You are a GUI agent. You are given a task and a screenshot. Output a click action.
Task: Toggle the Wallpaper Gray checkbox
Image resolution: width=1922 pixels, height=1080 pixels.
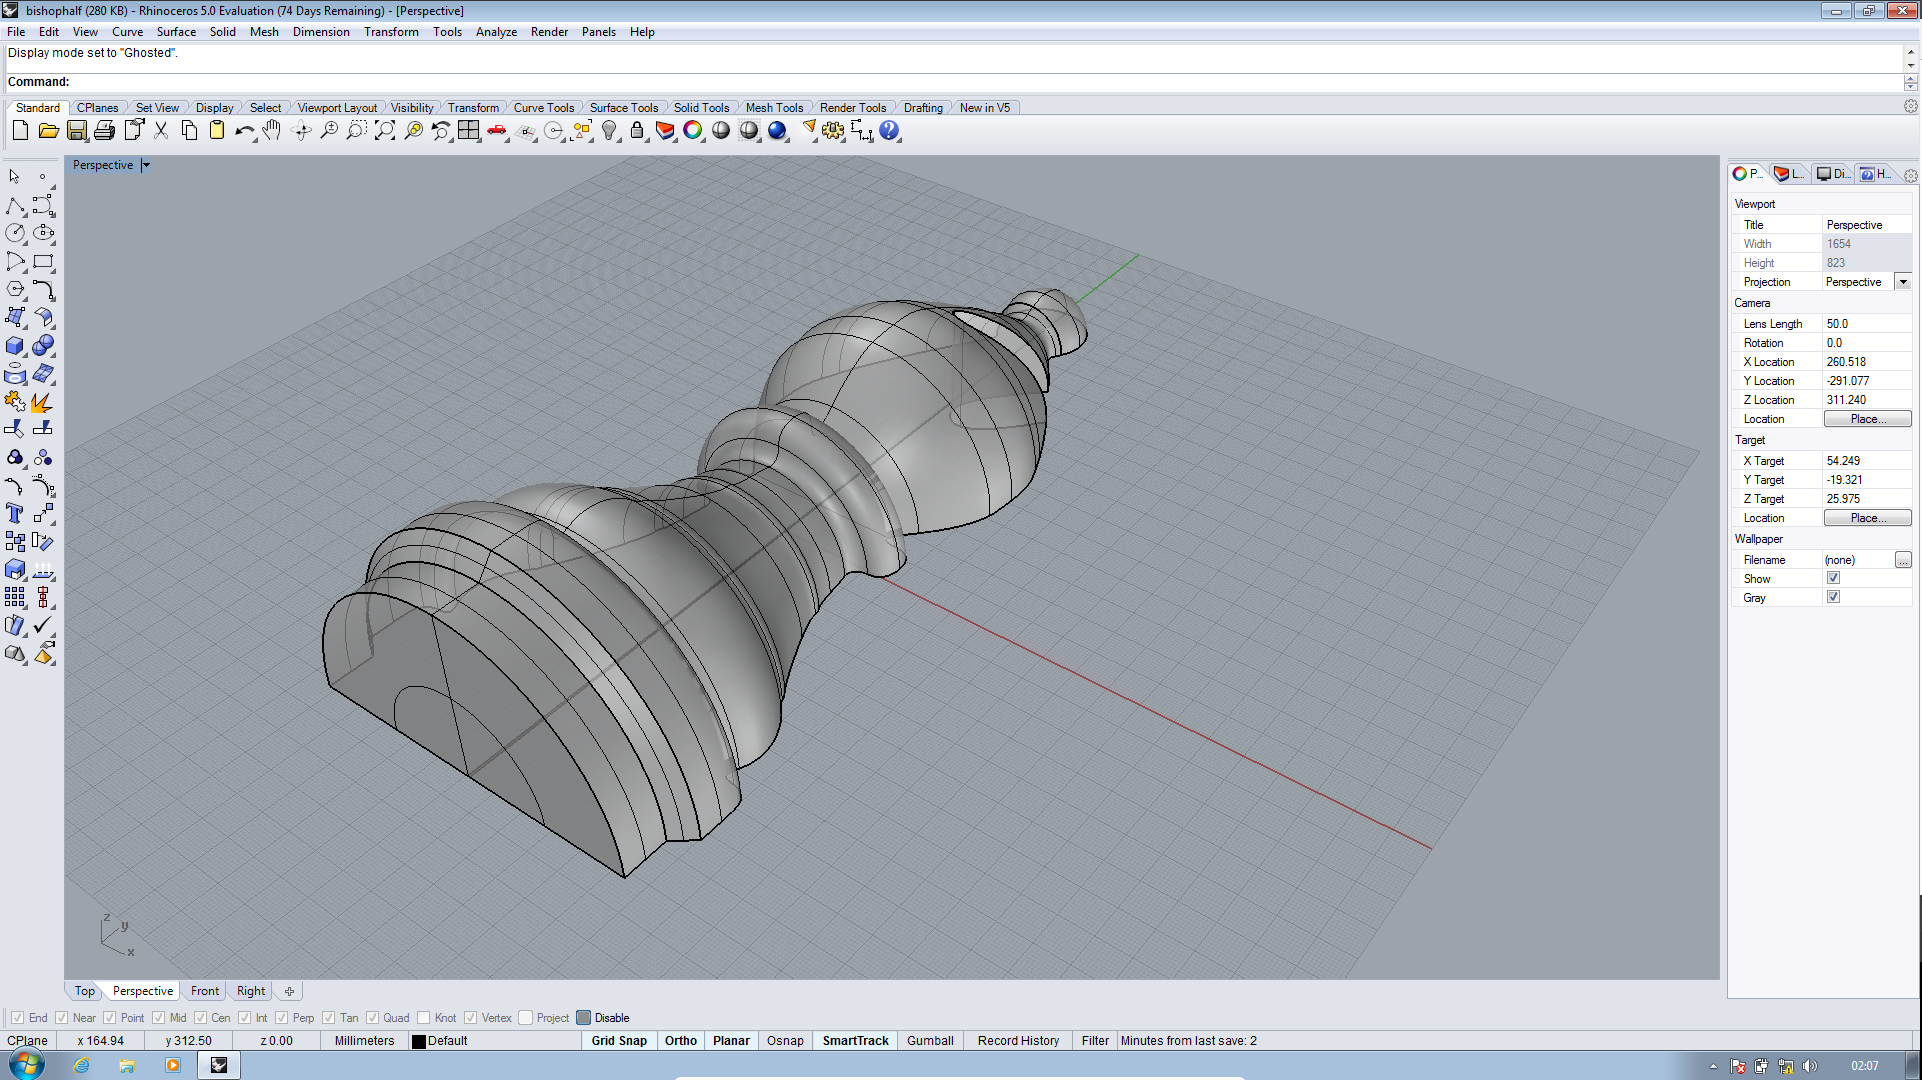click(x=1833, y=597)
